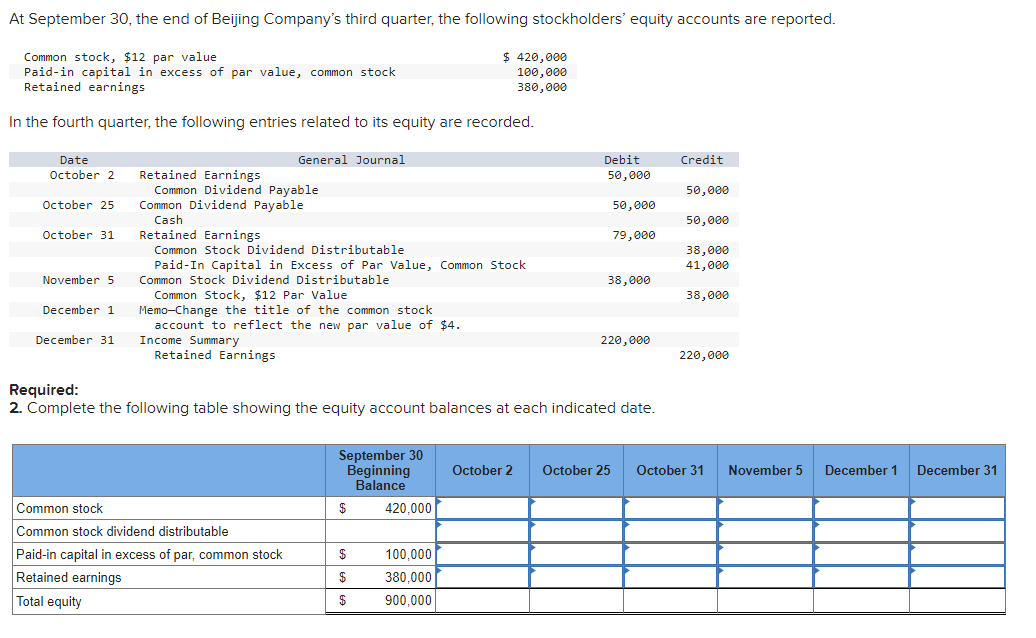Activate Paid-in capital cell under October 31
This screenshot has height=638, width=1036.
(670, 554)
